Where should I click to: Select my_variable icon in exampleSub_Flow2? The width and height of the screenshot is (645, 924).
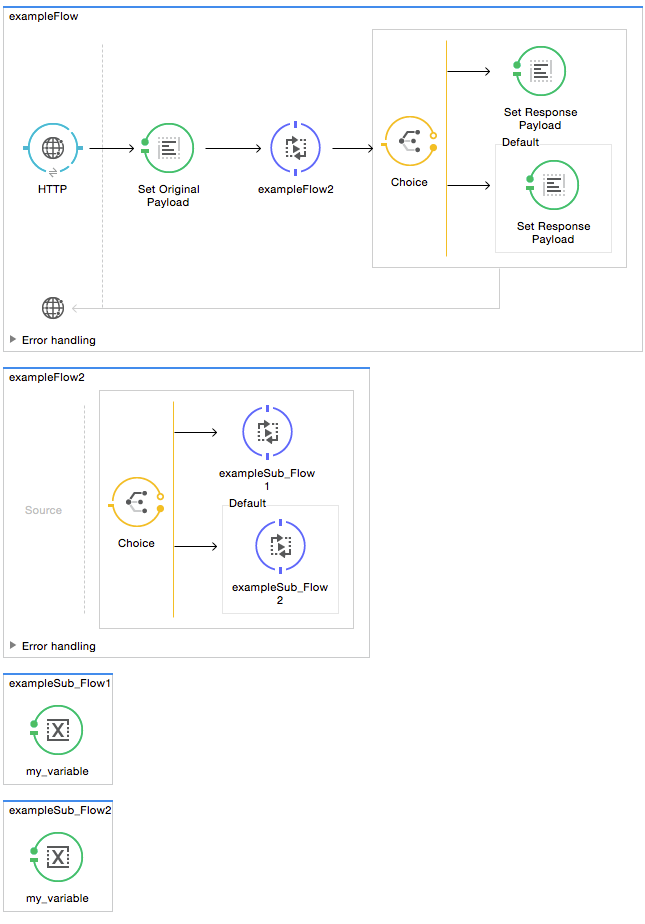tap(58, 857)
